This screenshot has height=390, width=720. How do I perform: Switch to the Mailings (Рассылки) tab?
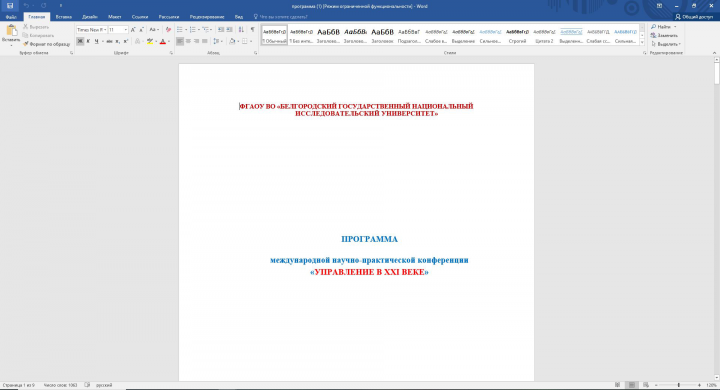[169, 17]
